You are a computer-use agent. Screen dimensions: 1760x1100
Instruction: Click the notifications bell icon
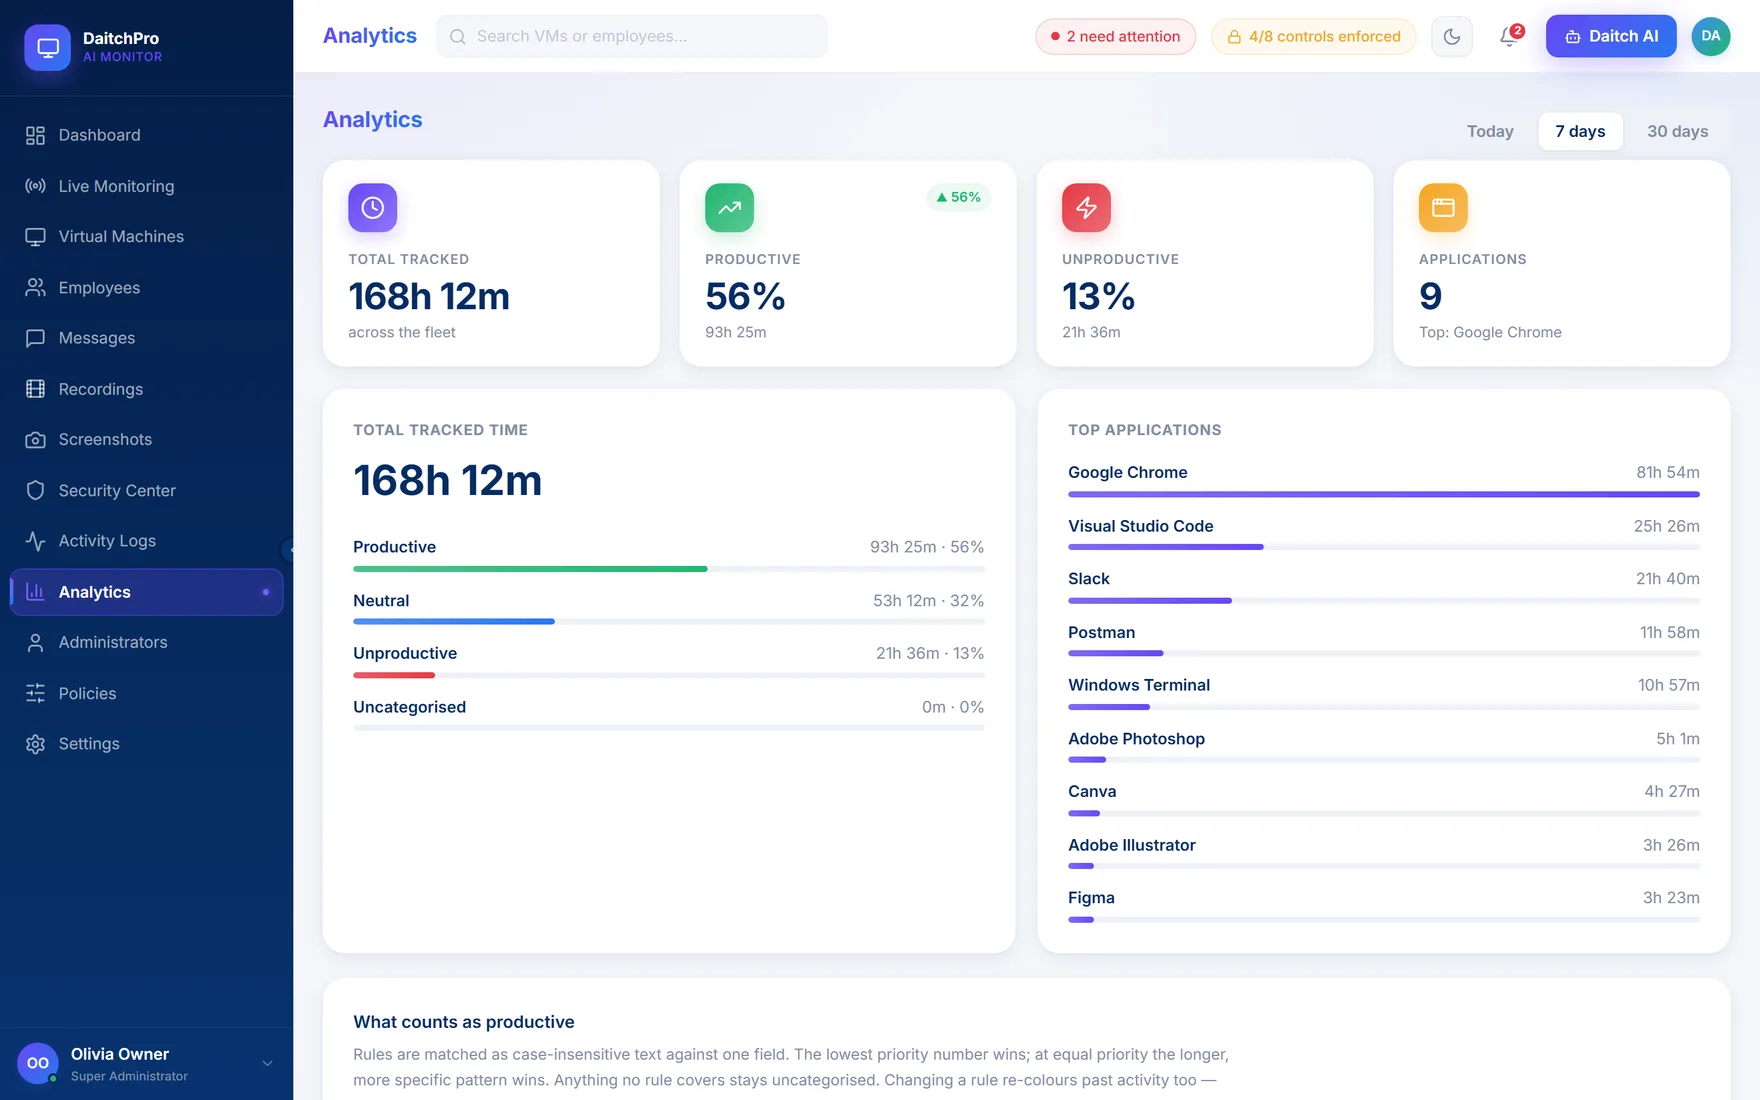(1509, 37)
